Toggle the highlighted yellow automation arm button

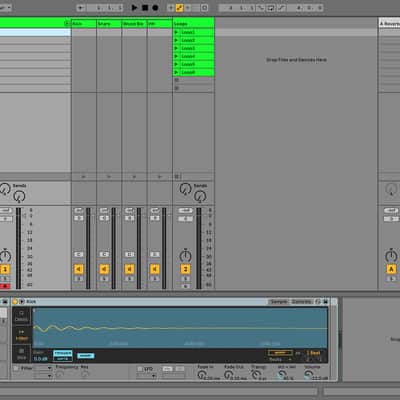coord(179,7)
